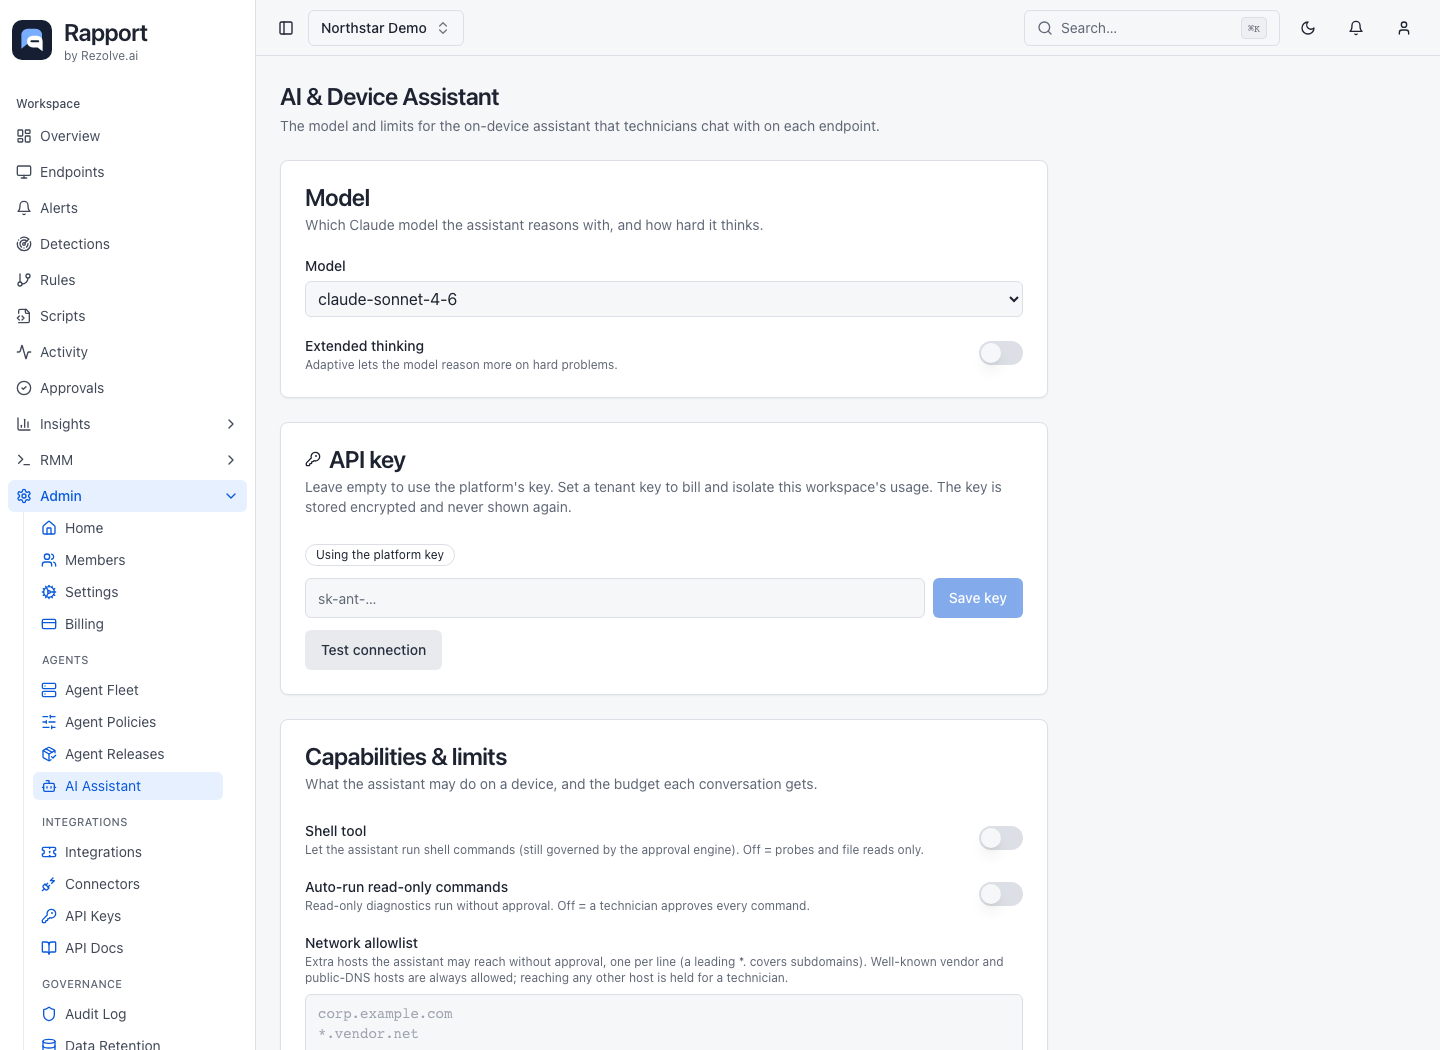The image size is (1440, 1050).
Task: Click the Connectors plug icon
Action: point(49,884)
